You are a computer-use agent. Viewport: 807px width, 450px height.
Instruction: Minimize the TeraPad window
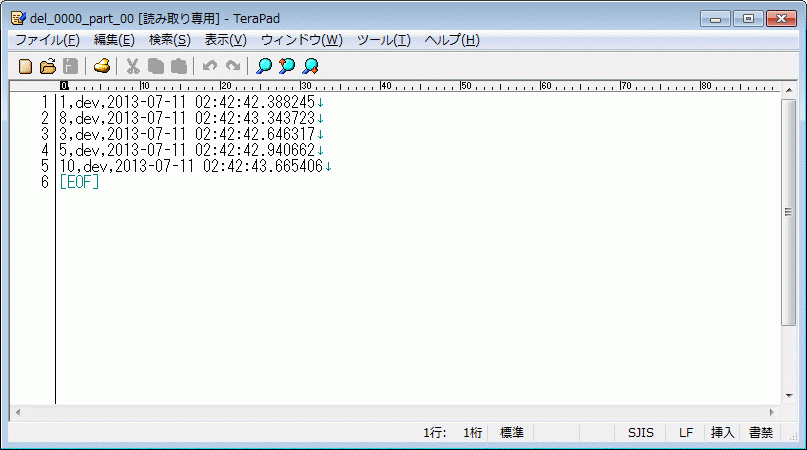click(x=715, y=19)
